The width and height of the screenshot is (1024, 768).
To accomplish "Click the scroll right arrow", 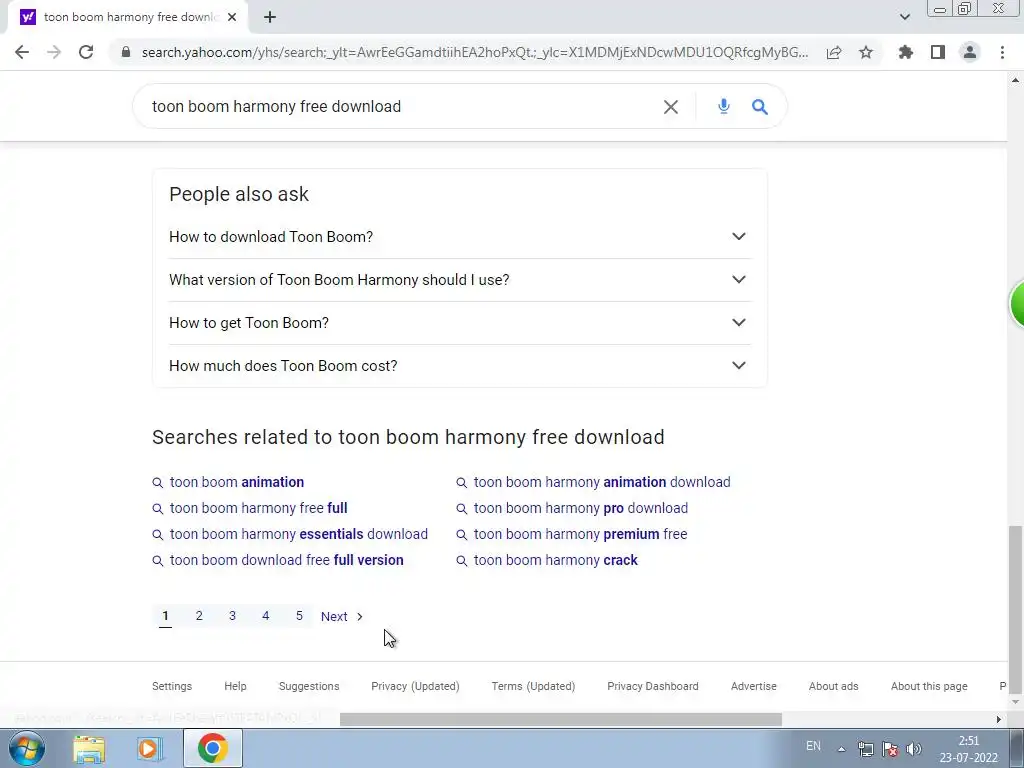I will pyautogui.click(x=999, y=720).
